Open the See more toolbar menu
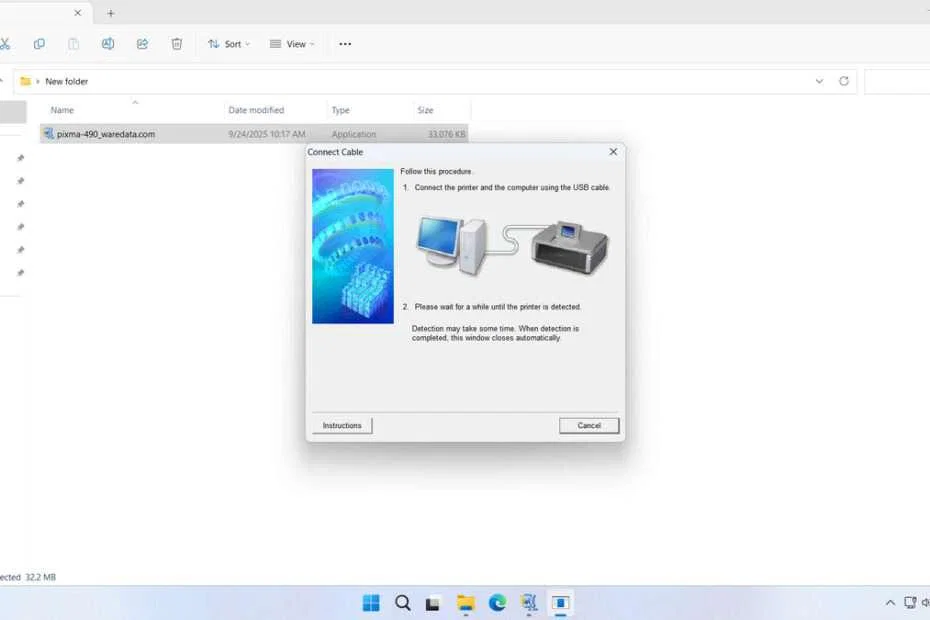This screenshot has width=930, height=620. coord(345,44)
